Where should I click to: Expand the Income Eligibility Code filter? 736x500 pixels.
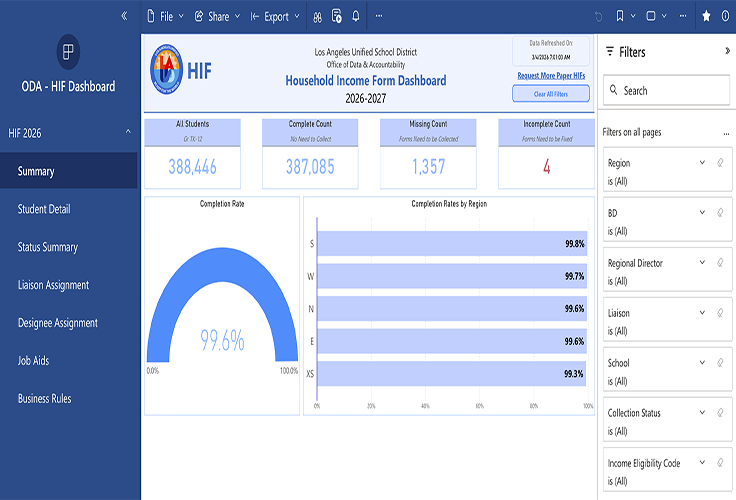point(702,462)
